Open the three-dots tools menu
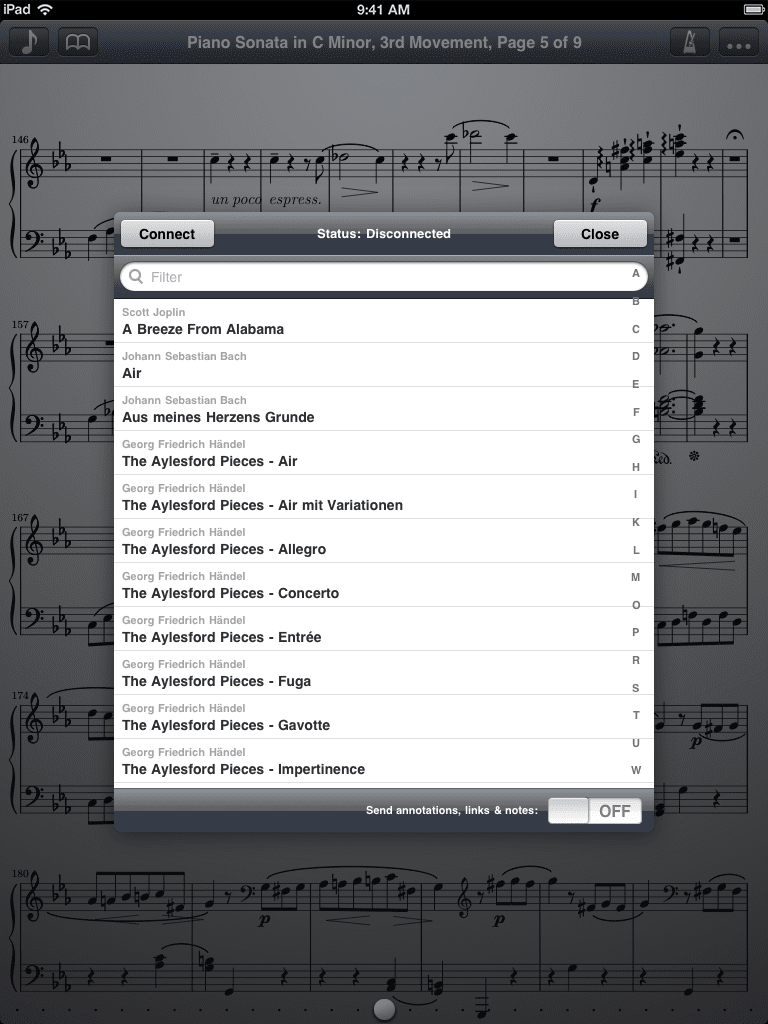The width and height of the screenshot is (768, 1024). (x=739, y=43)
